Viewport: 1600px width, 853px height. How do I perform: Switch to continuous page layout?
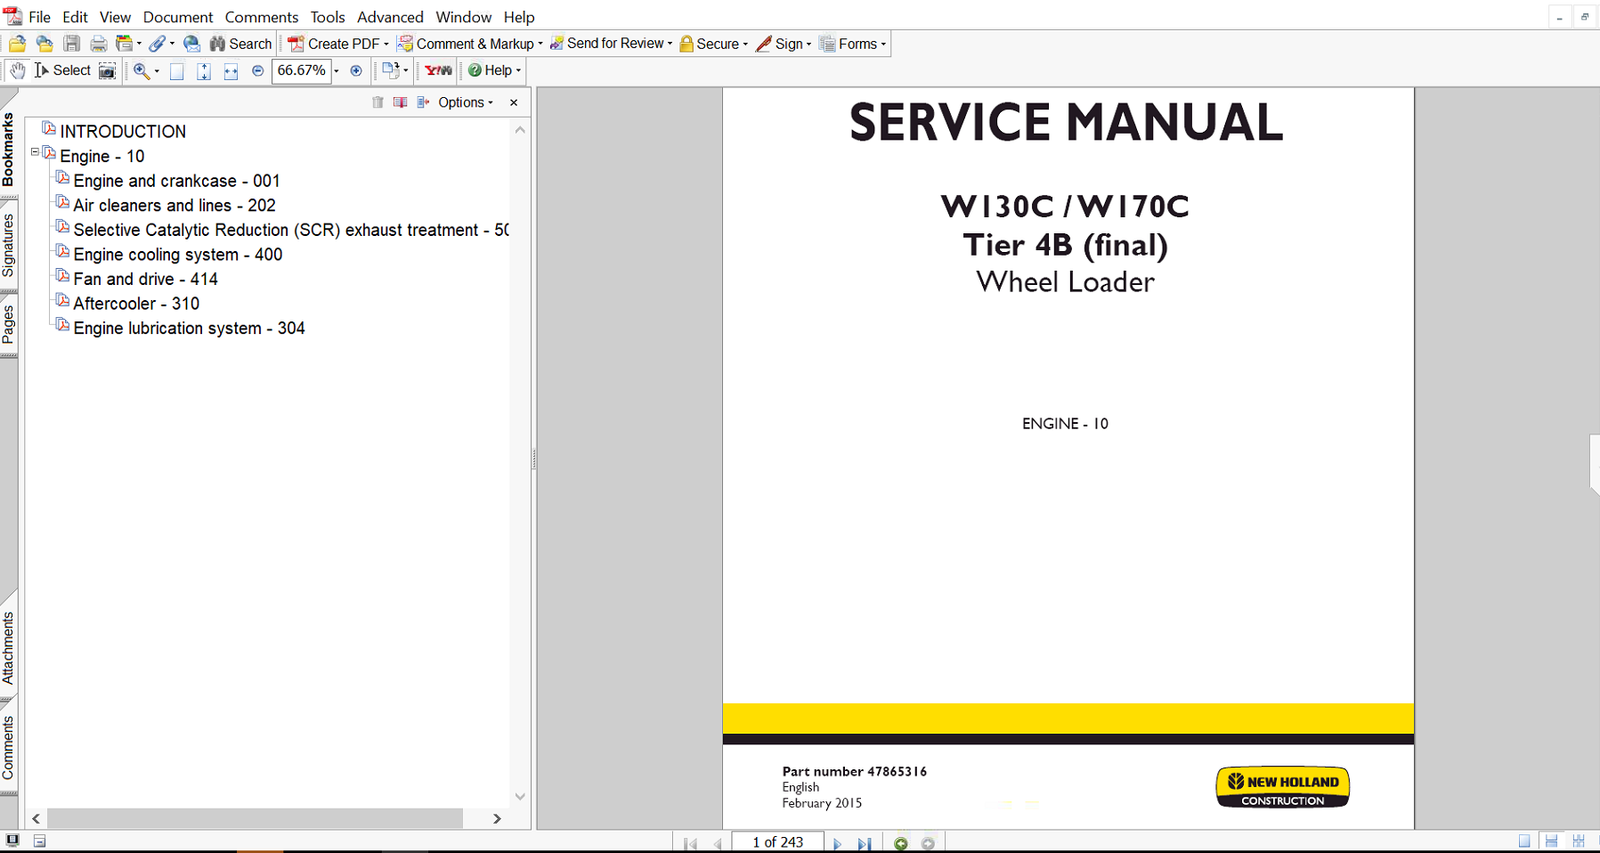pos(1551,842)
